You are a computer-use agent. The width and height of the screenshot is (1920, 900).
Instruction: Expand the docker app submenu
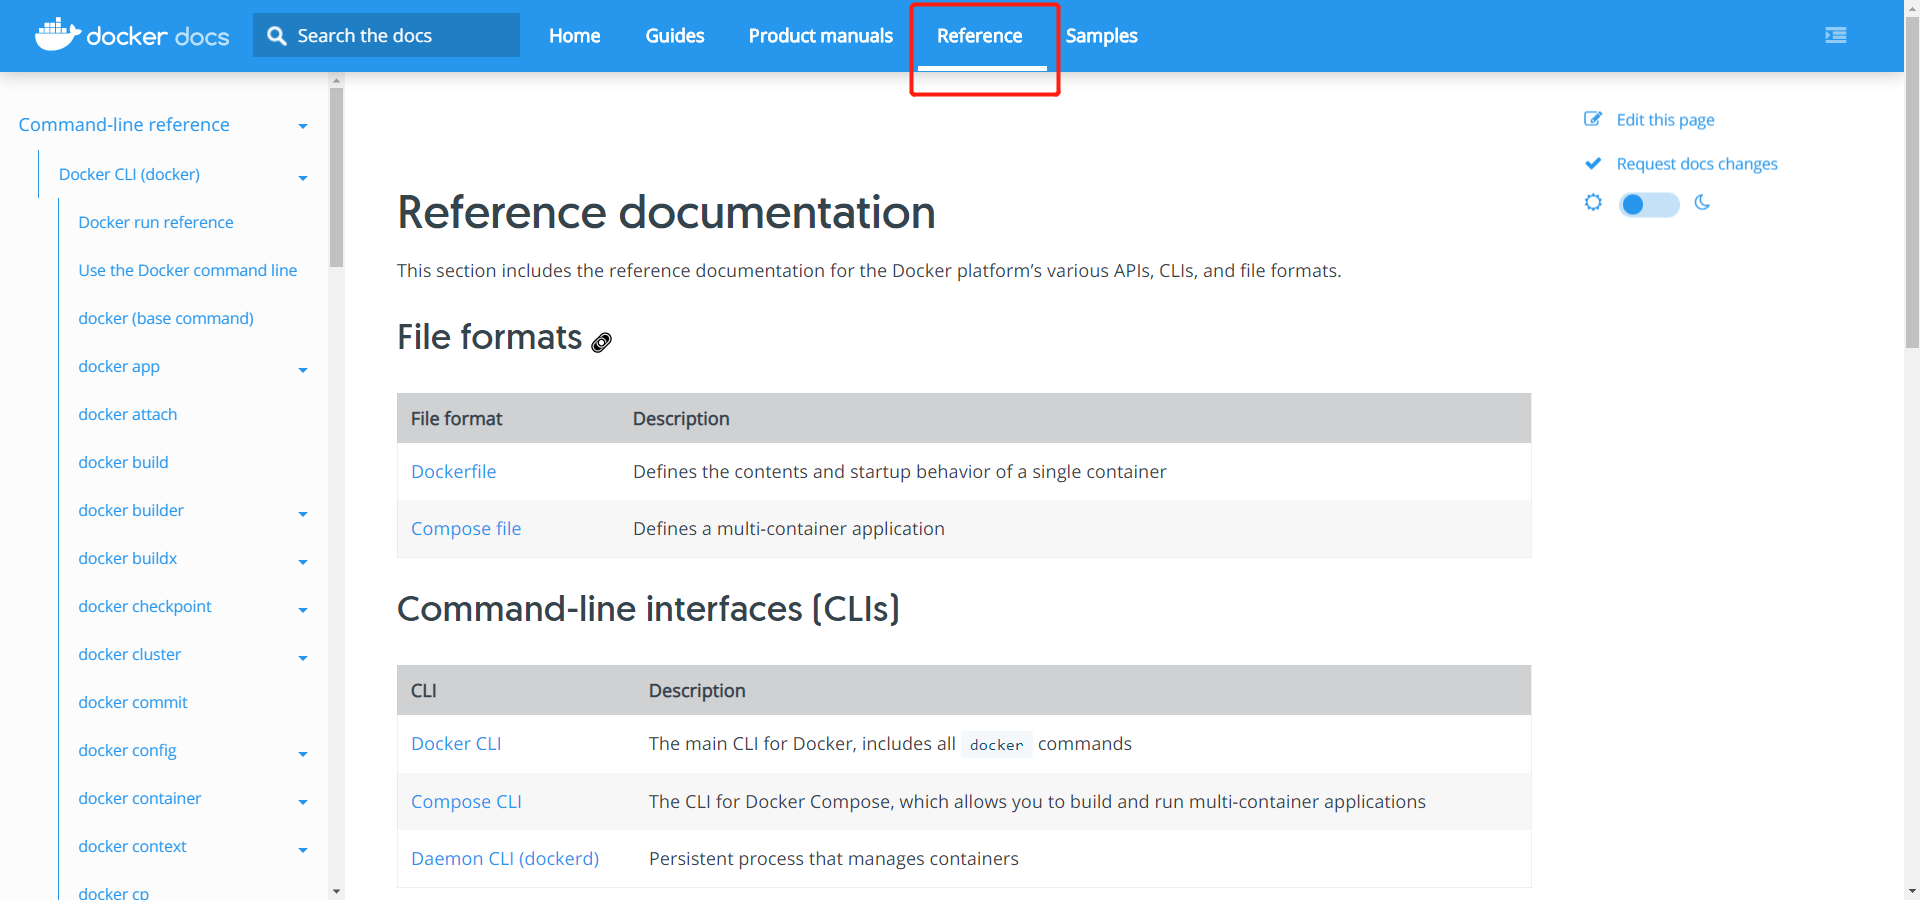(302, 370)
